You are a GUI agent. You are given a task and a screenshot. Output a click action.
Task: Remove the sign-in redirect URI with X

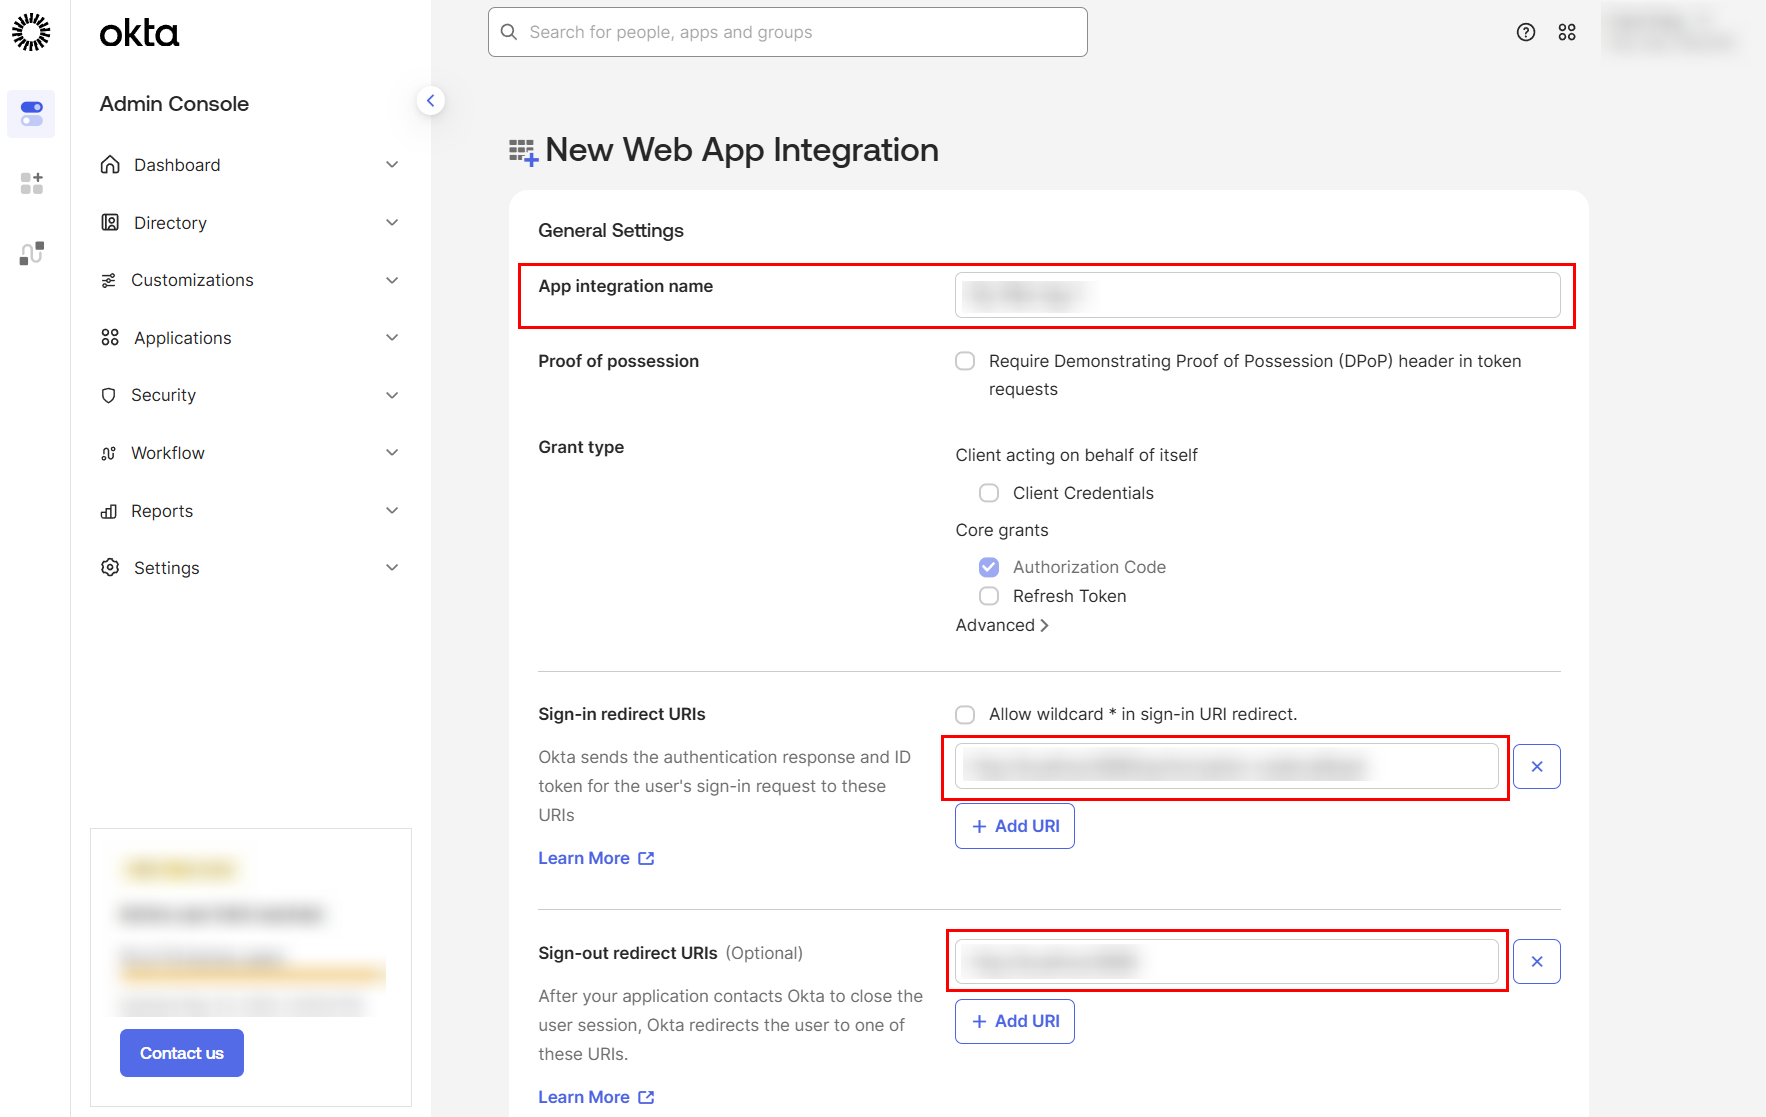click(1537, 767)
